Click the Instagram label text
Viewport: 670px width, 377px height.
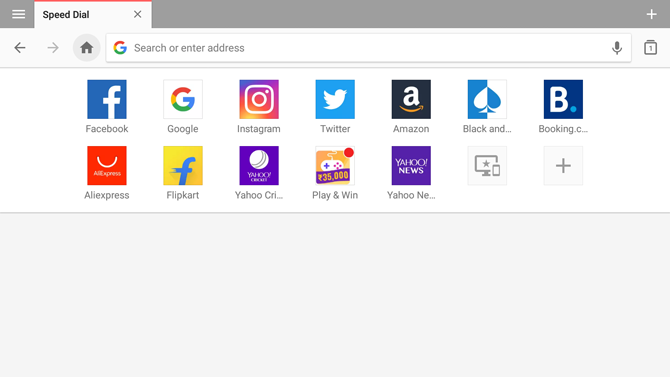click(x=259, y=129)
